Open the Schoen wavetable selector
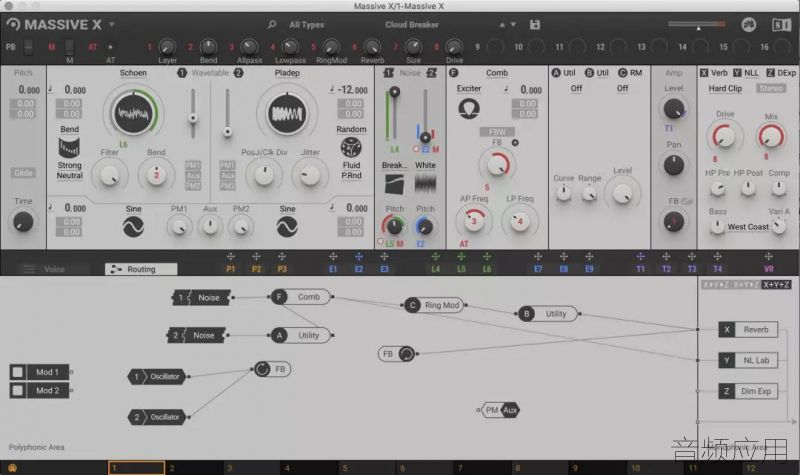Image resolution: width=800 pixels, height=475 pixels. pyautogui.click(x=133, y=73)
